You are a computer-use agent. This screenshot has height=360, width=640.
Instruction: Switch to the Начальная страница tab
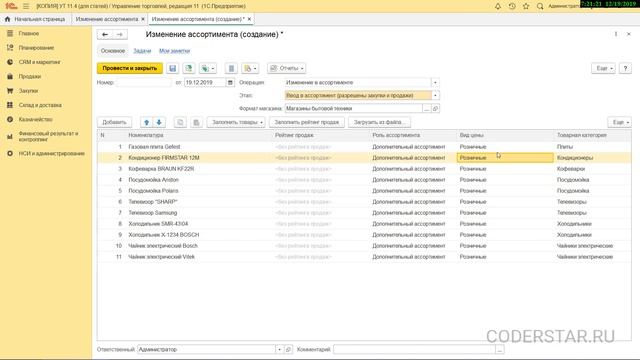click(x=35, y=19)
